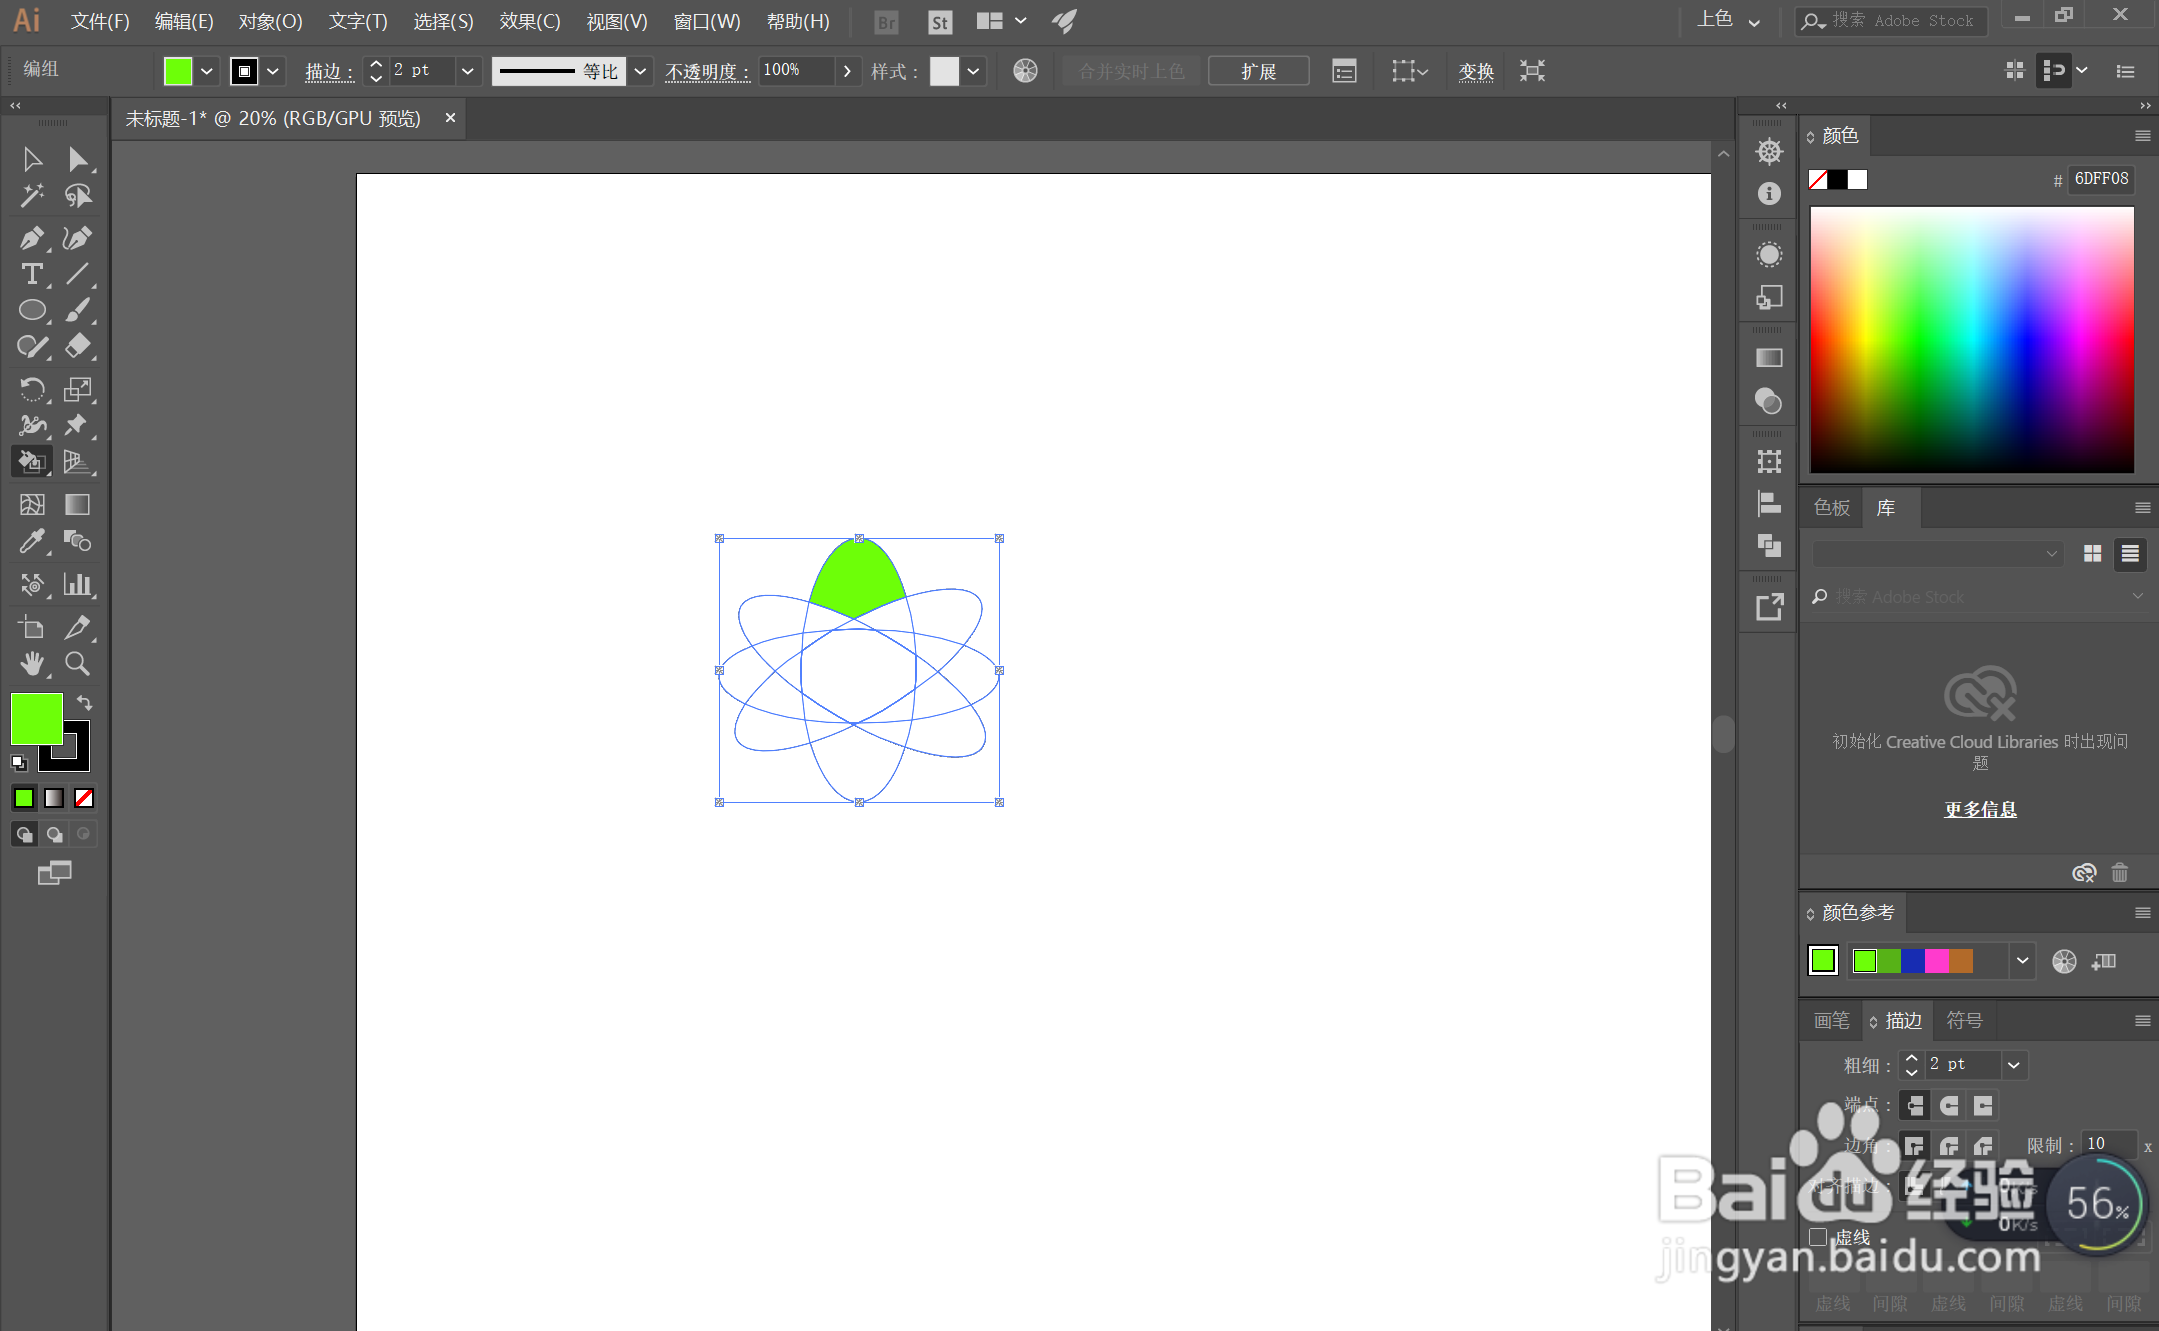Open the fill color dropdown arrow
This screenshot has height=1331, width=2159.
click(x=207, y=71)
